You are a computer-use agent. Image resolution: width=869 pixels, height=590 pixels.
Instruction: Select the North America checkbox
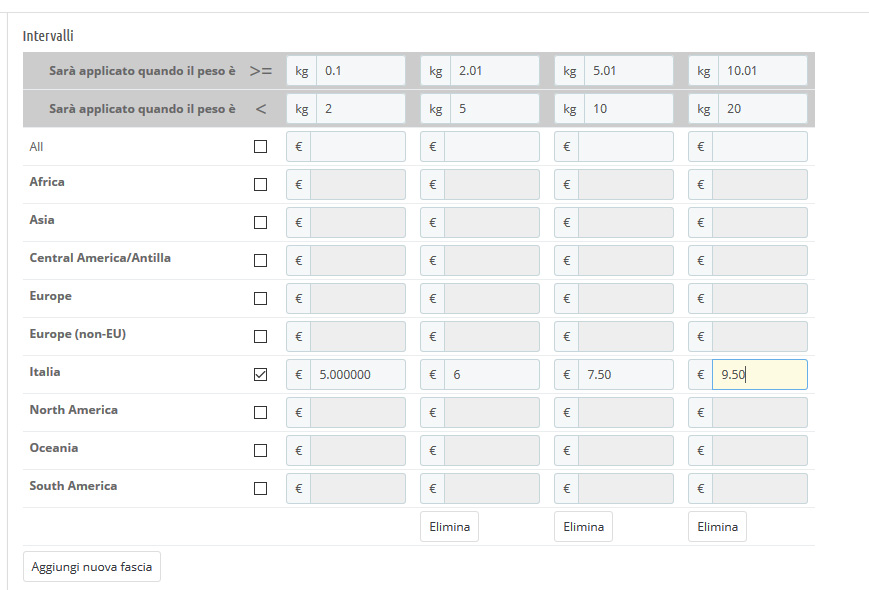click(x=261, y=413)
